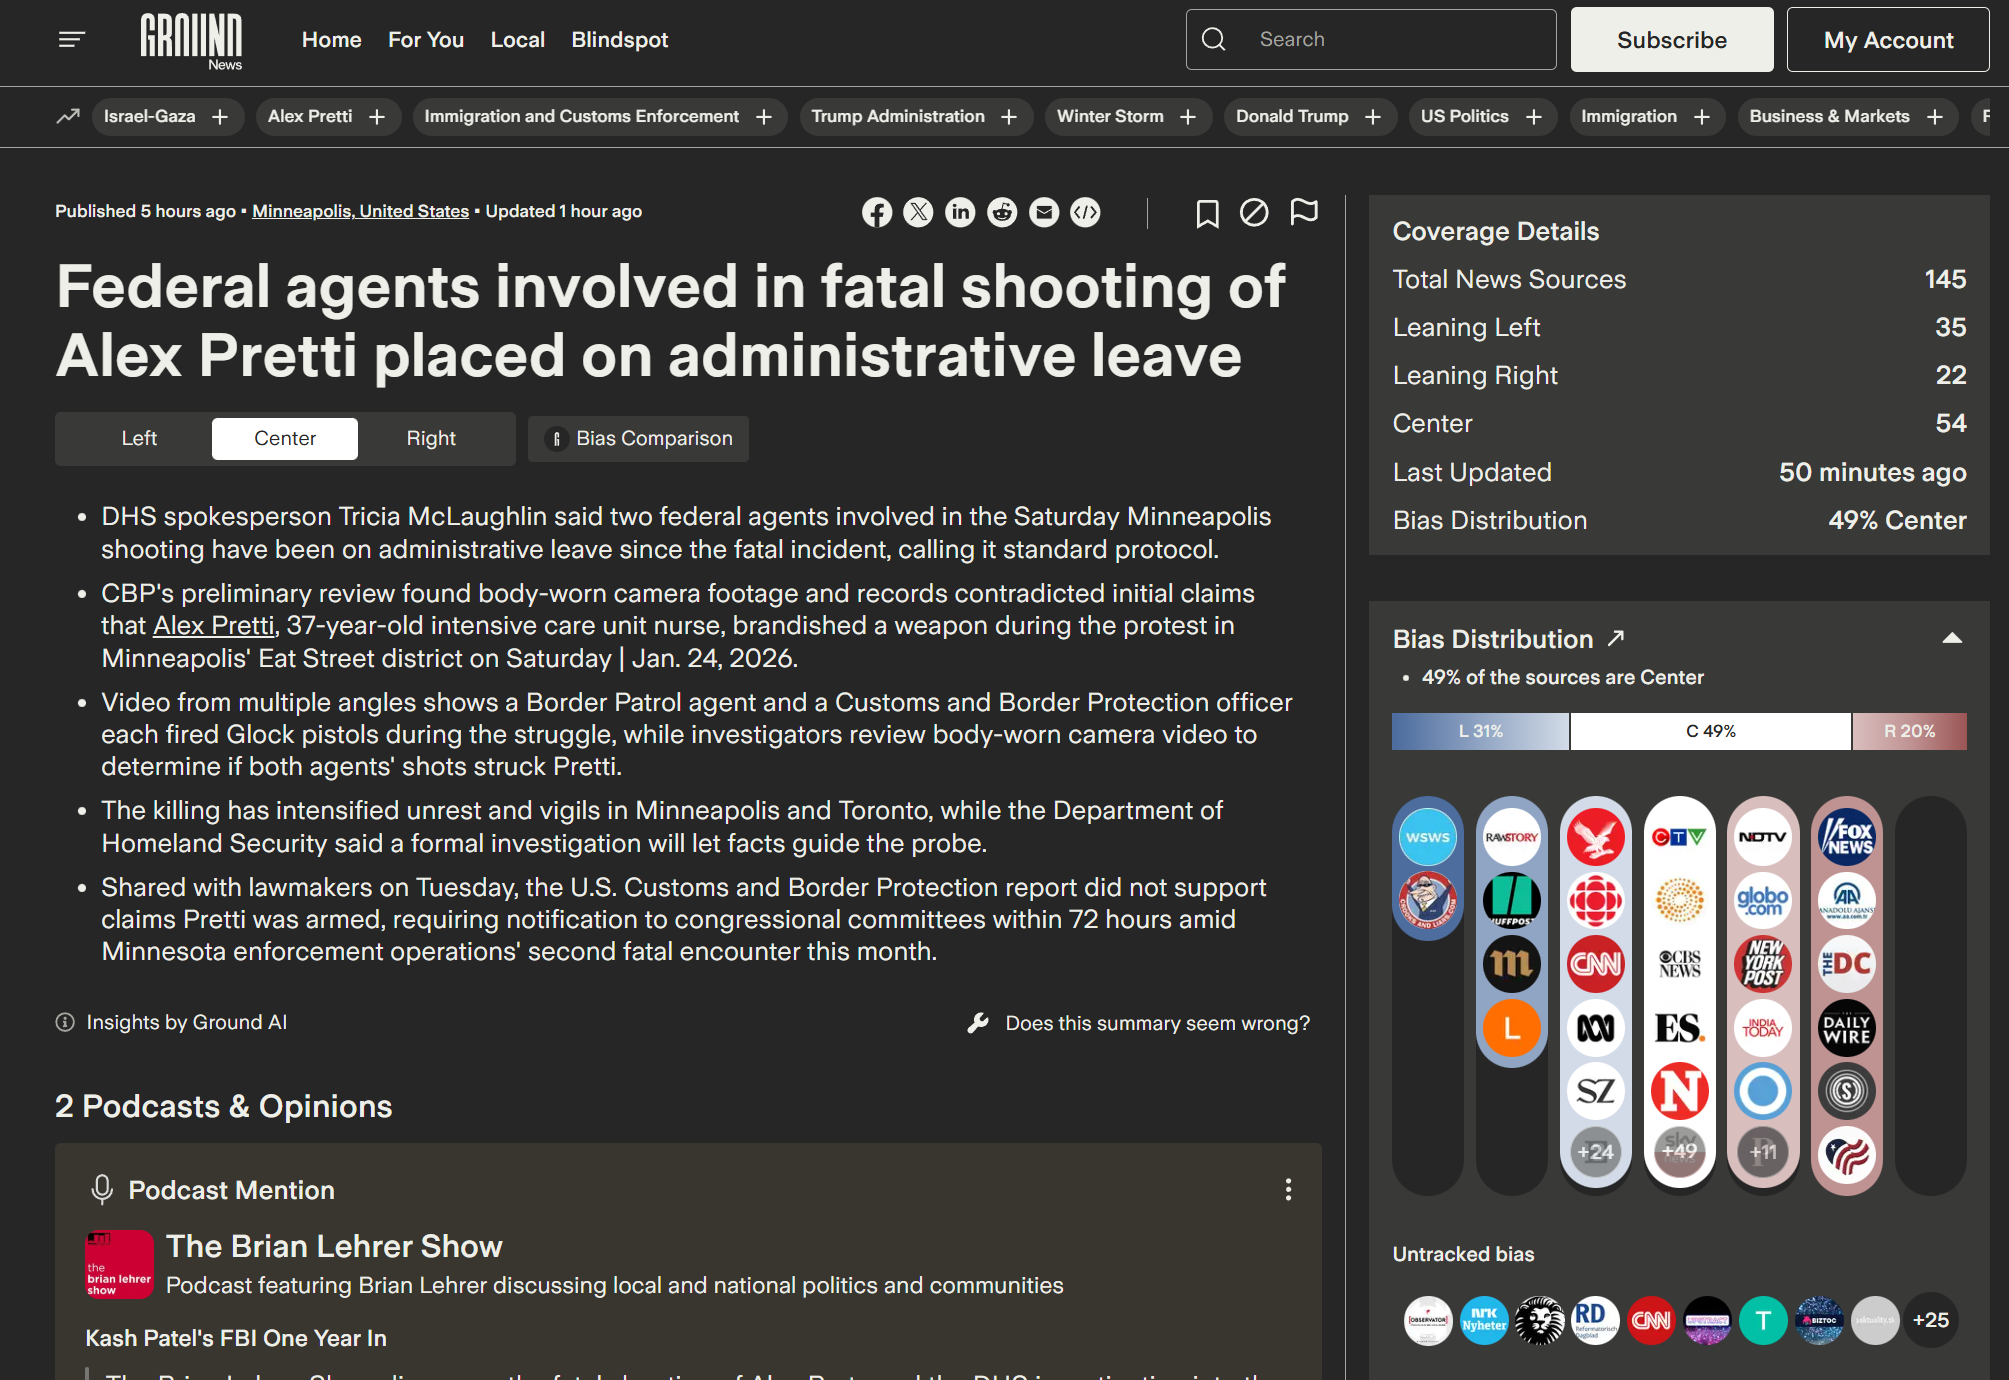
Task: Share article on Reddit icon
Action: (x=1002, y=212)
